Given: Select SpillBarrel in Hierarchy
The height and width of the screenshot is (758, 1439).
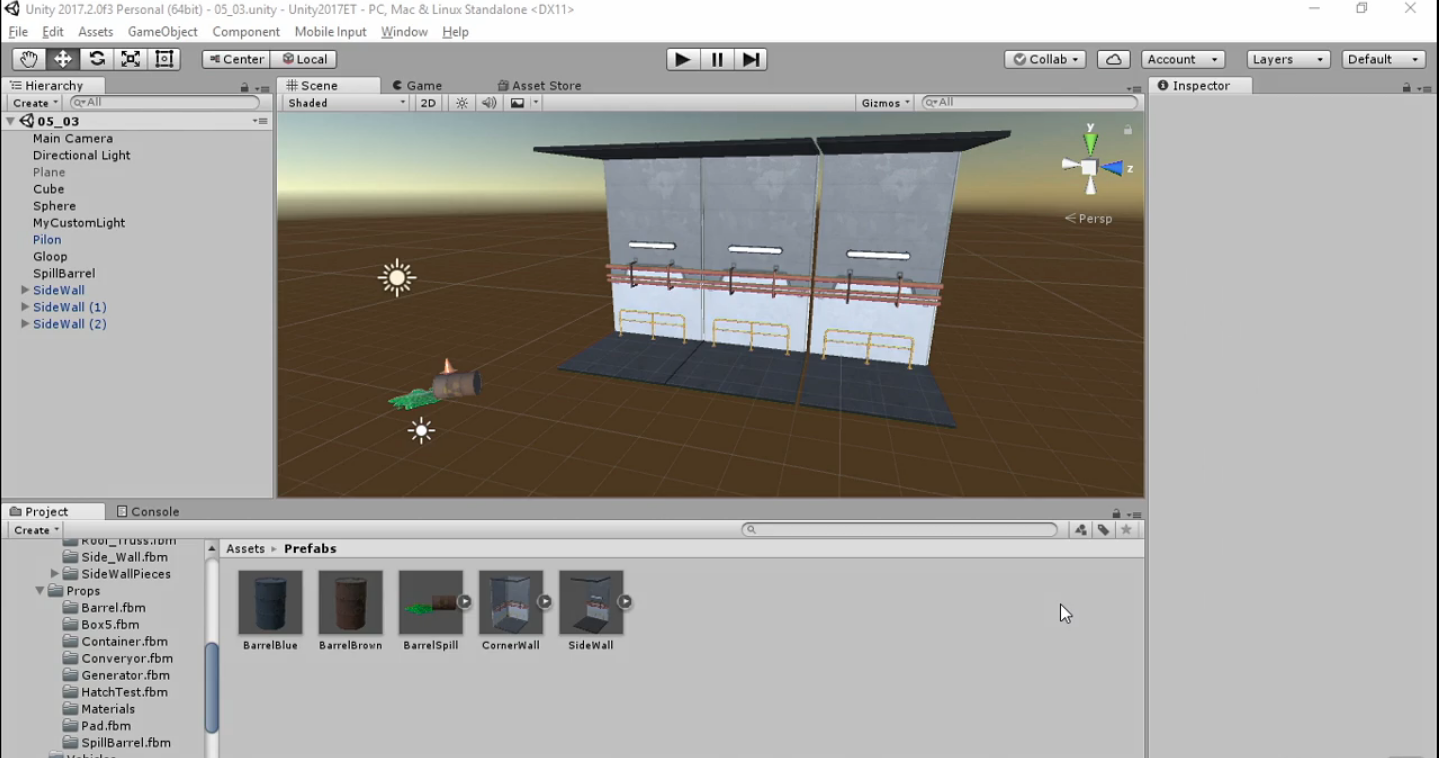Looking at the screenshot, I should point(64,273).
